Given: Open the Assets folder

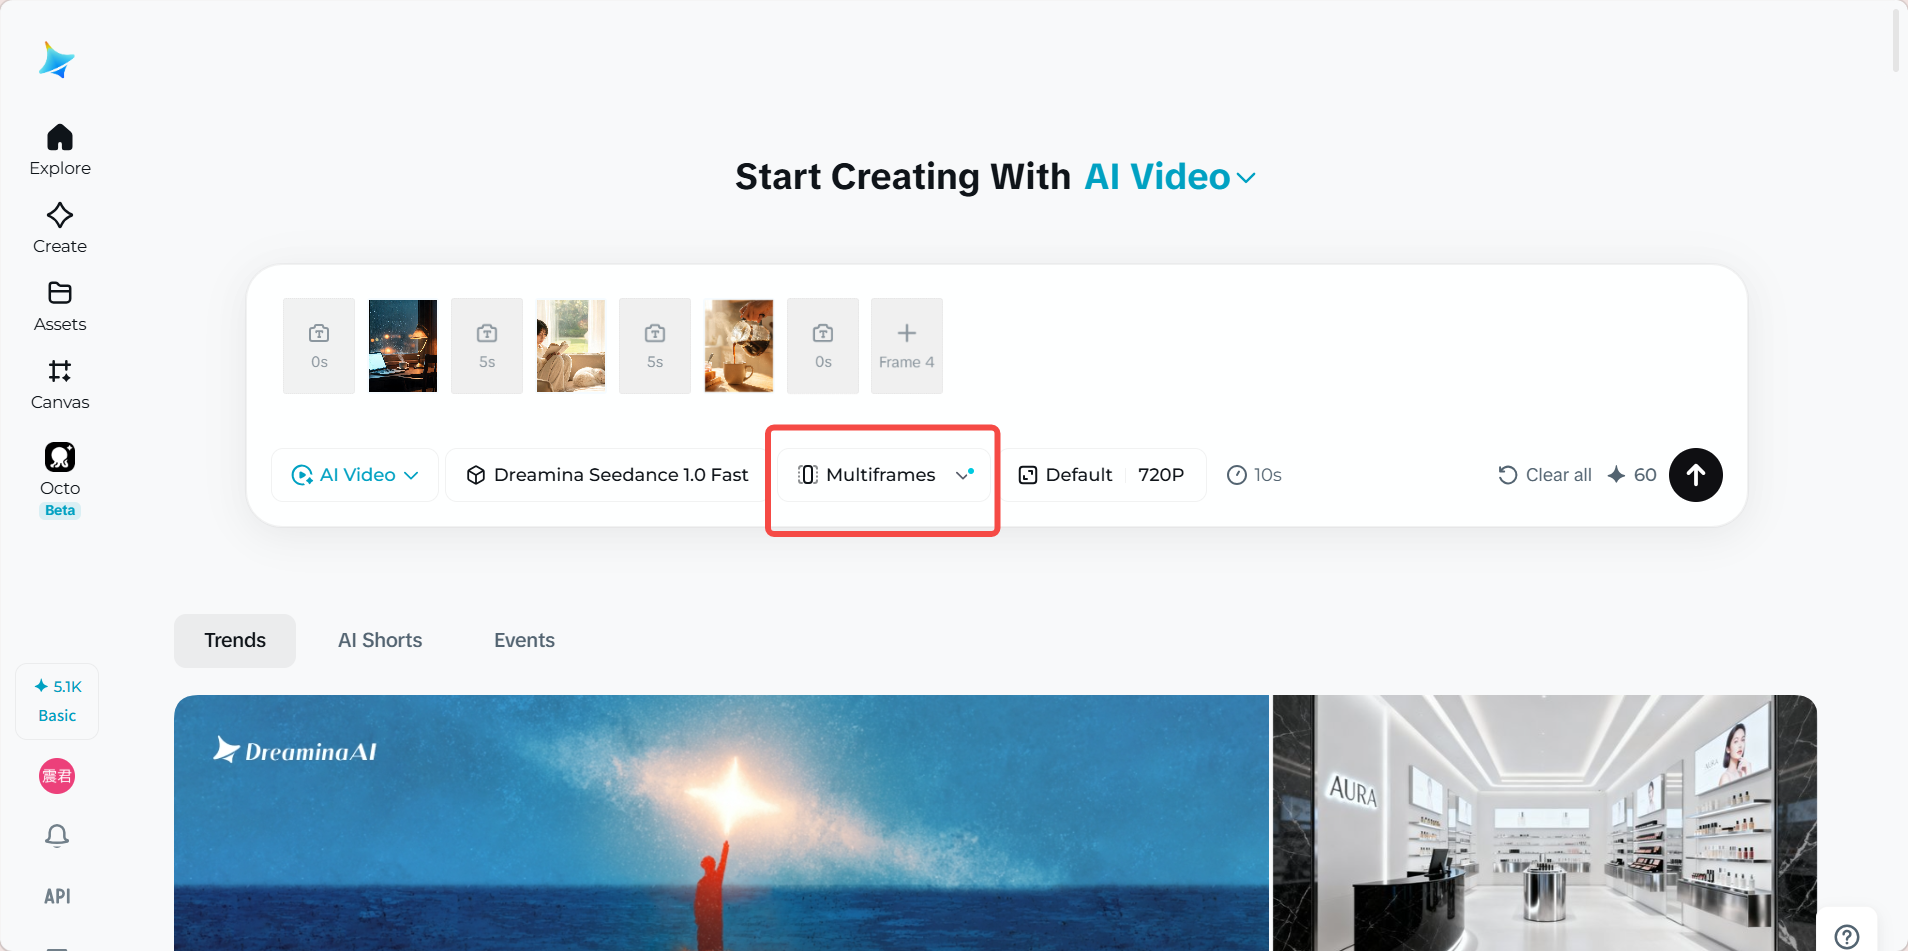Looking at the screenshot, I should 60,306.
